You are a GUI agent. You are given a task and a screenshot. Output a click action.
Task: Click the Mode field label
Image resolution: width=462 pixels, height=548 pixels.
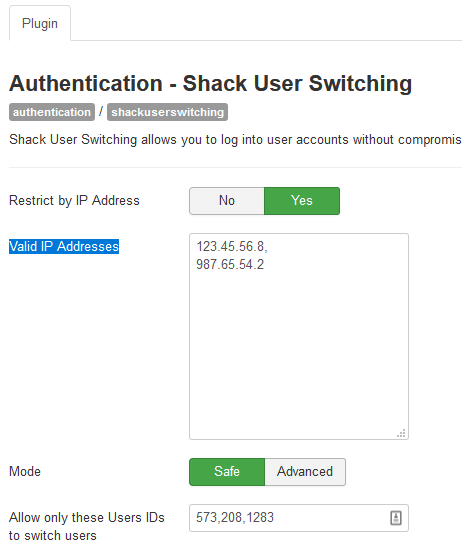tap(25, 471)
